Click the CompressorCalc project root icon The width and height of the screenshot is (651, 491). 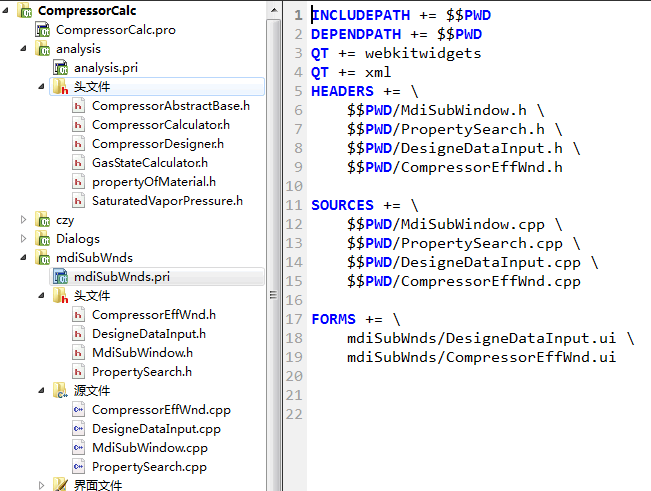click(x=24, y=11)
